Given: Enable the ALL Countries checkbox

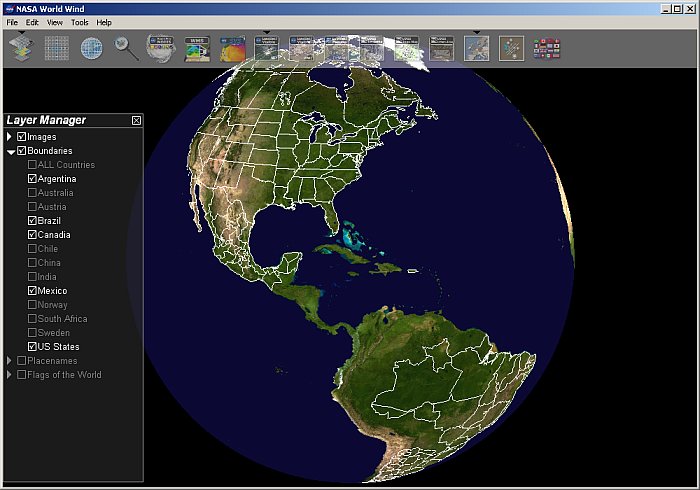Looking at the screenshot, I should click(x=32, y=165).
